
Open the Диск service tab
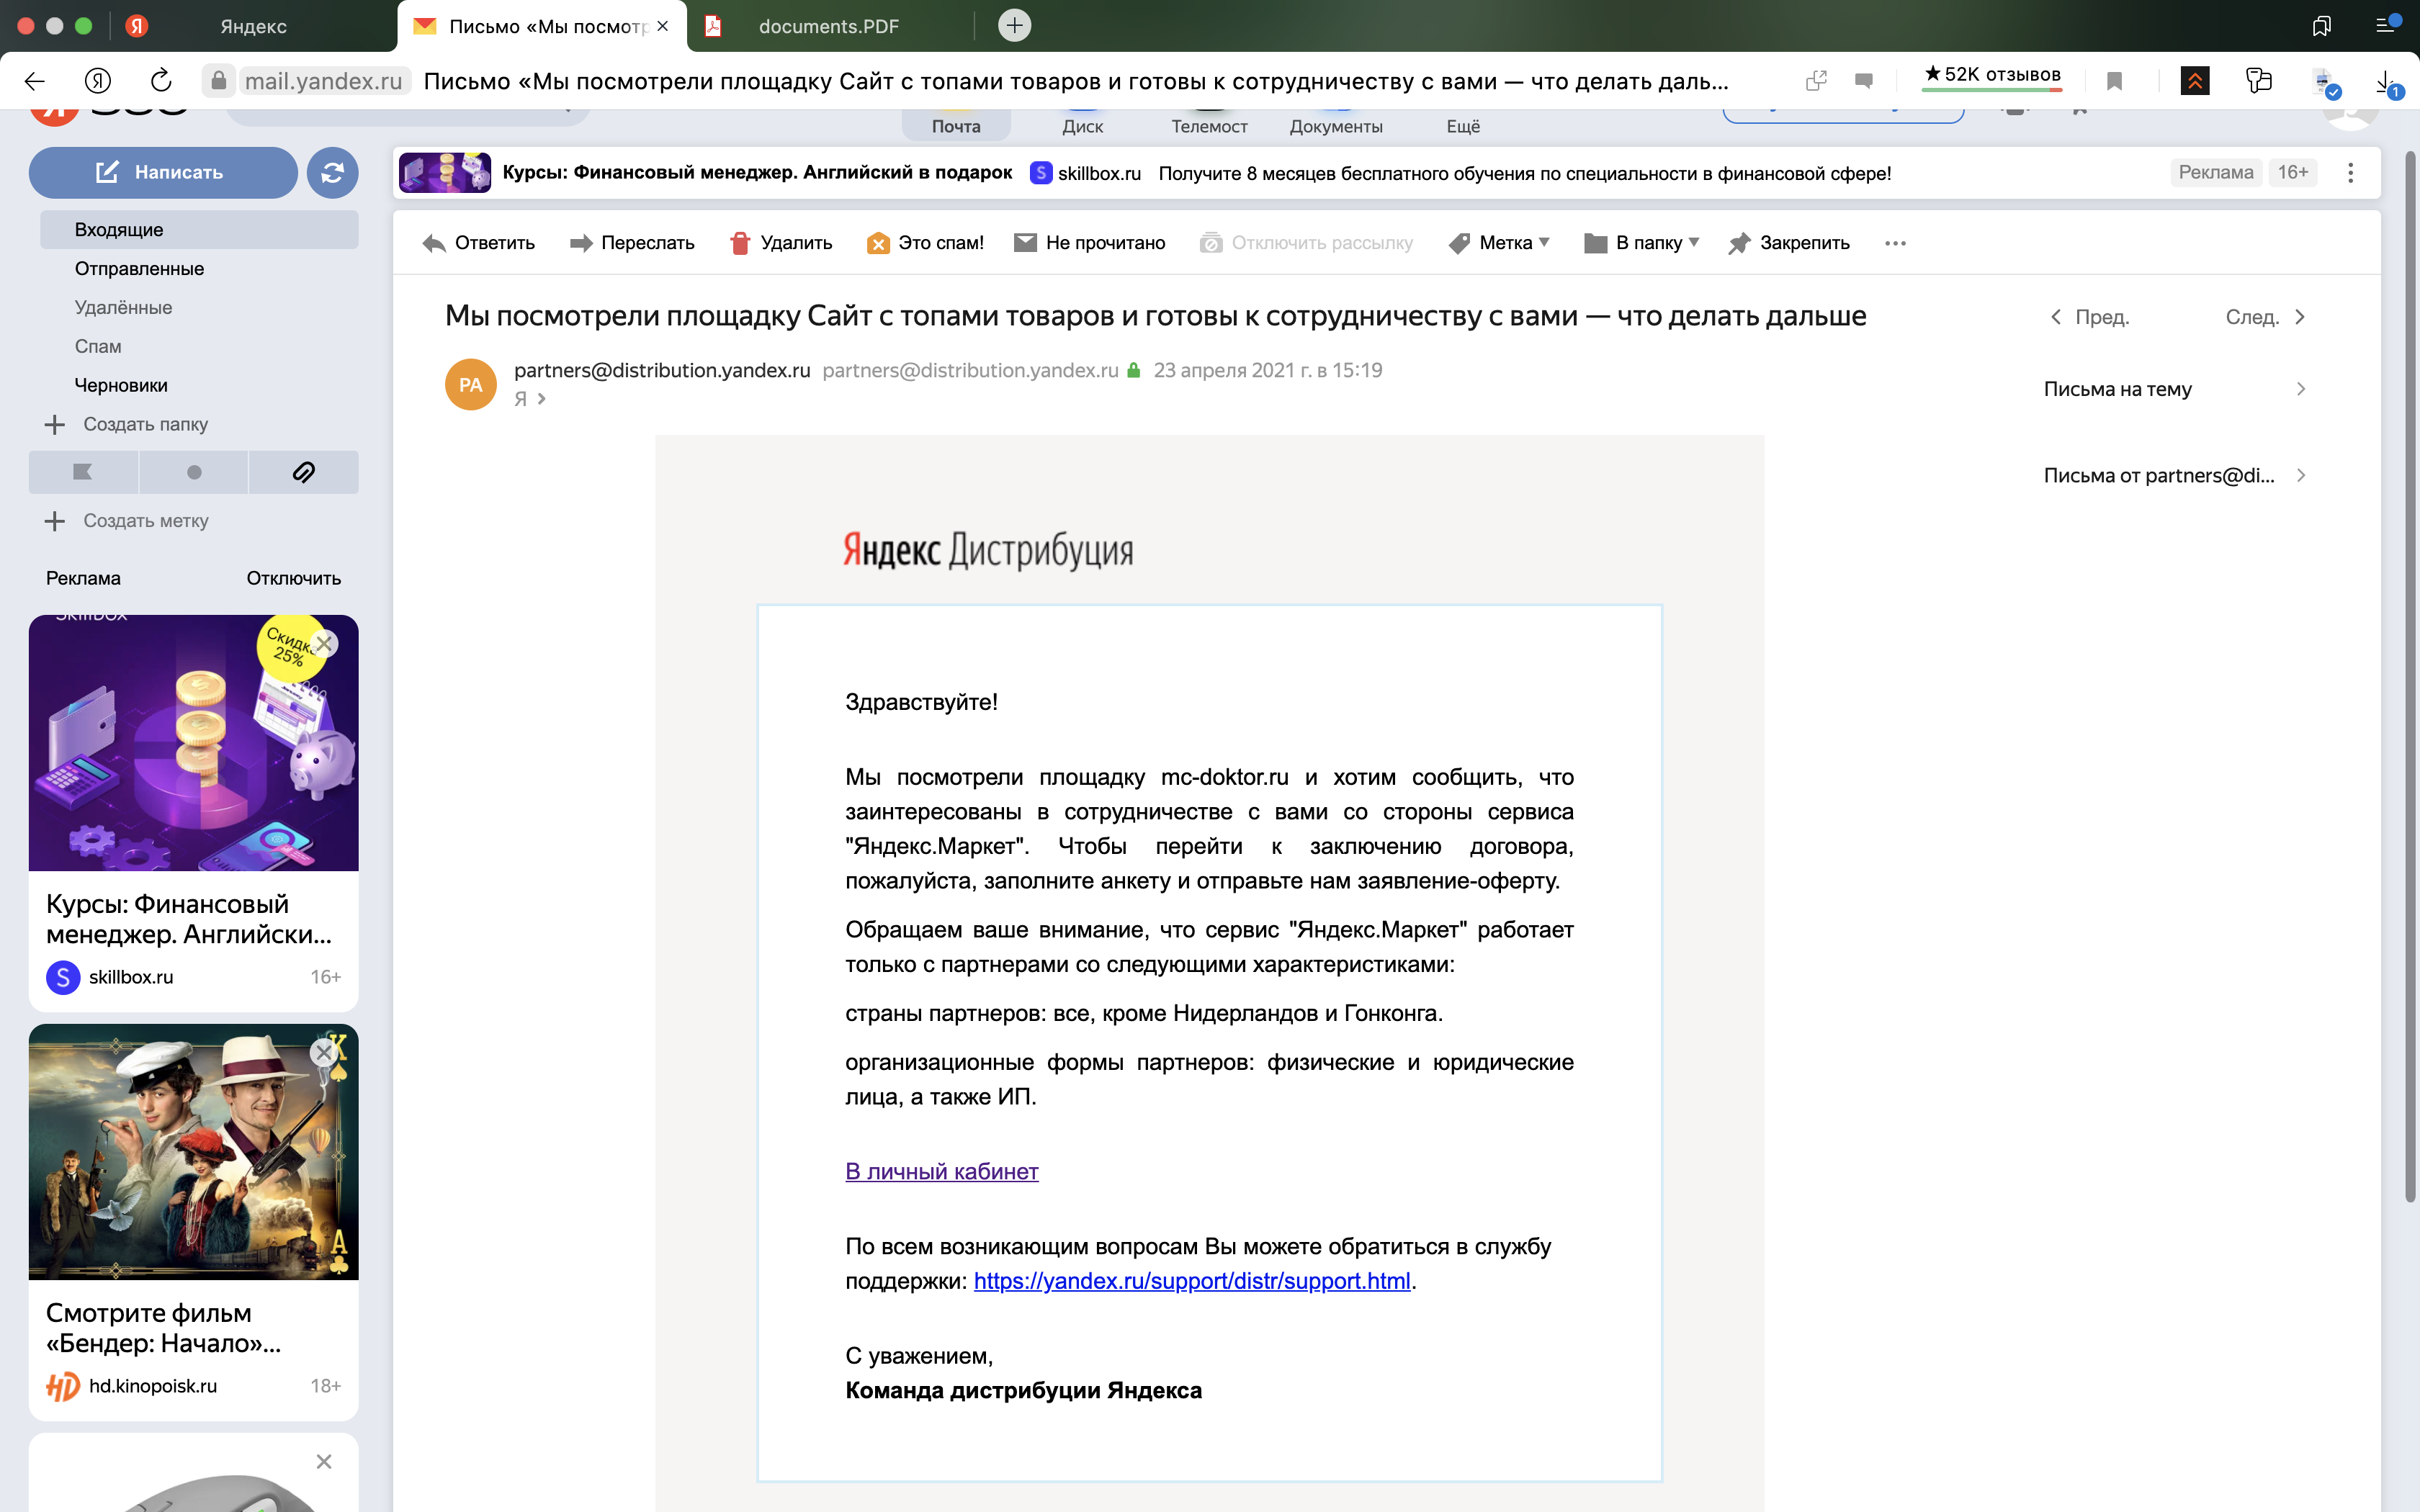1082,125
